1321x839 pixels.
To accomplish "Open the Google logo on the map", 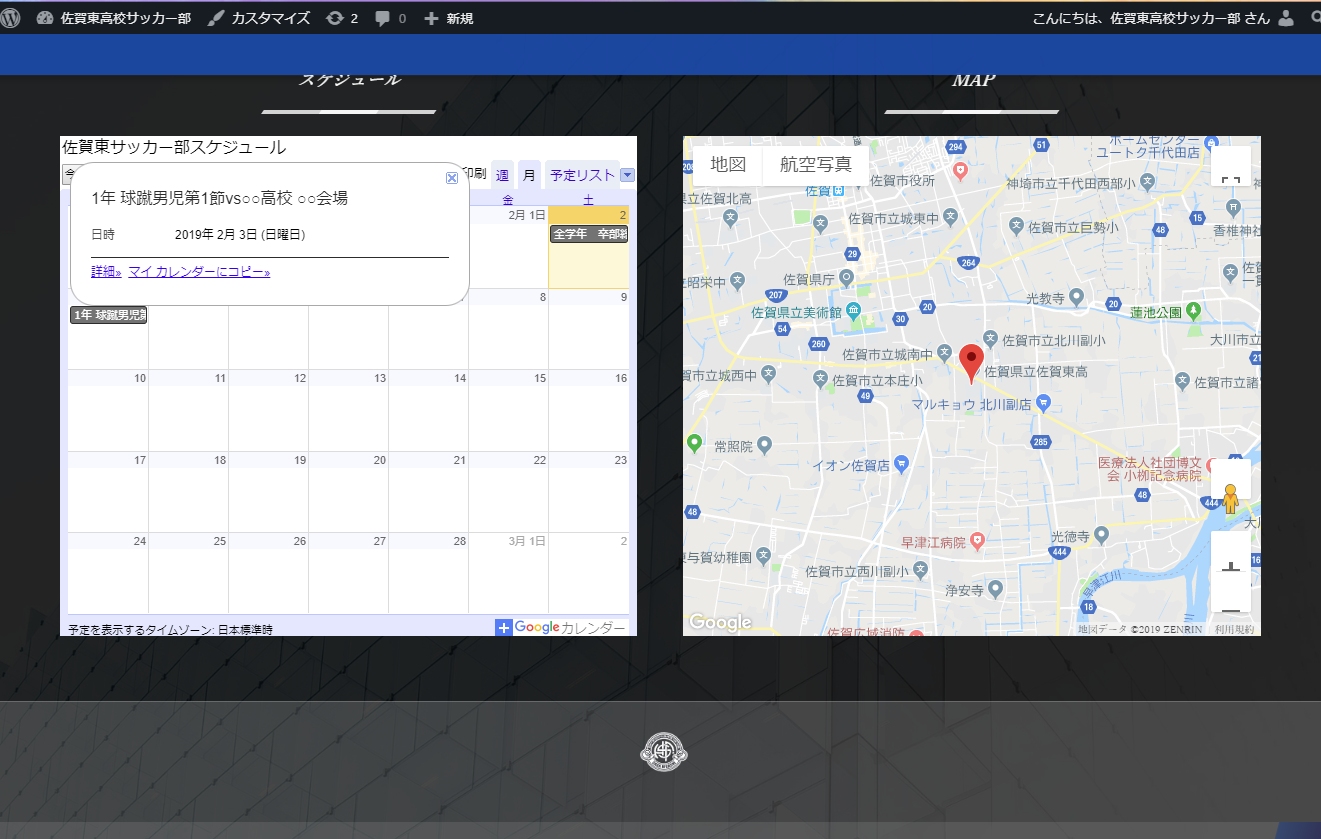I will [720, 623].
